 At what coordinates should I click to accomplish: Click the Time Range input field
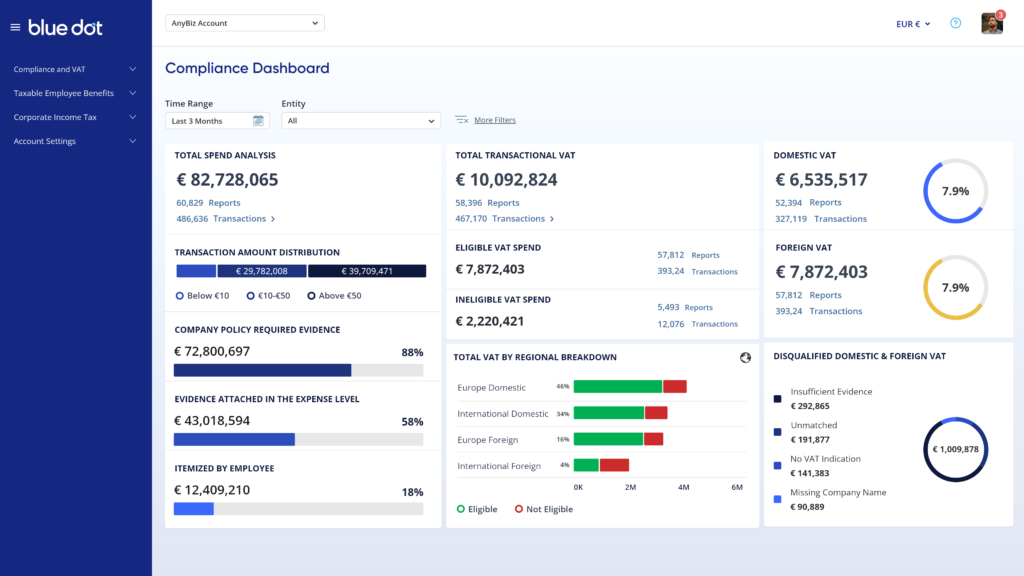209,121
